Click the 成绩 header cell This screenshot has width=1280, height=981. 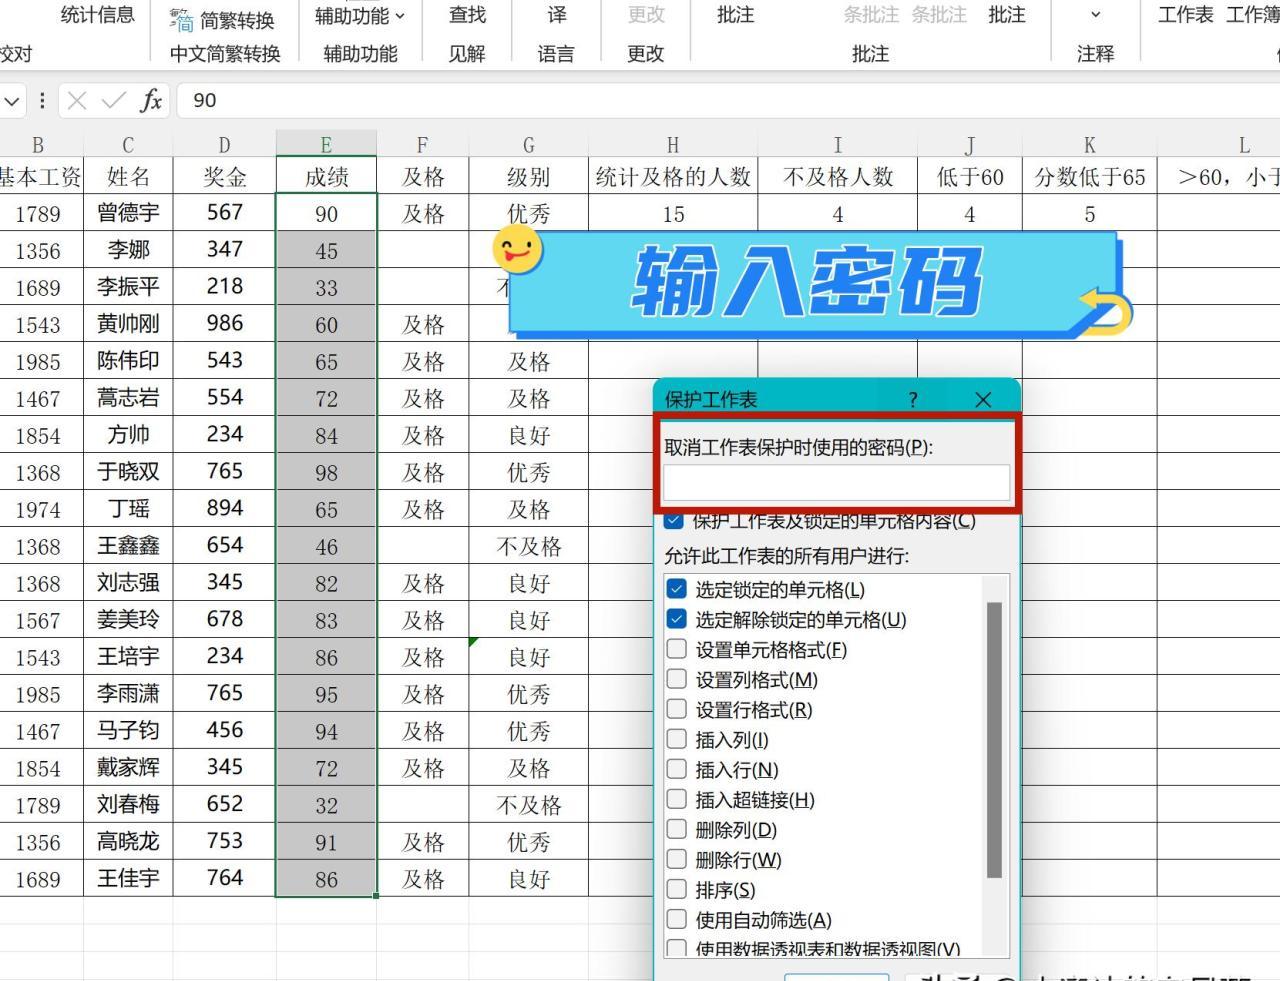(x=326, y=177)
